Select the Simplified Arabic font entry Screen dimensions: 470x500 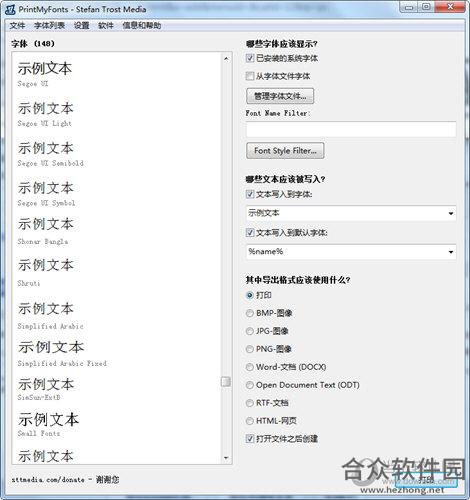pos(51,316)
